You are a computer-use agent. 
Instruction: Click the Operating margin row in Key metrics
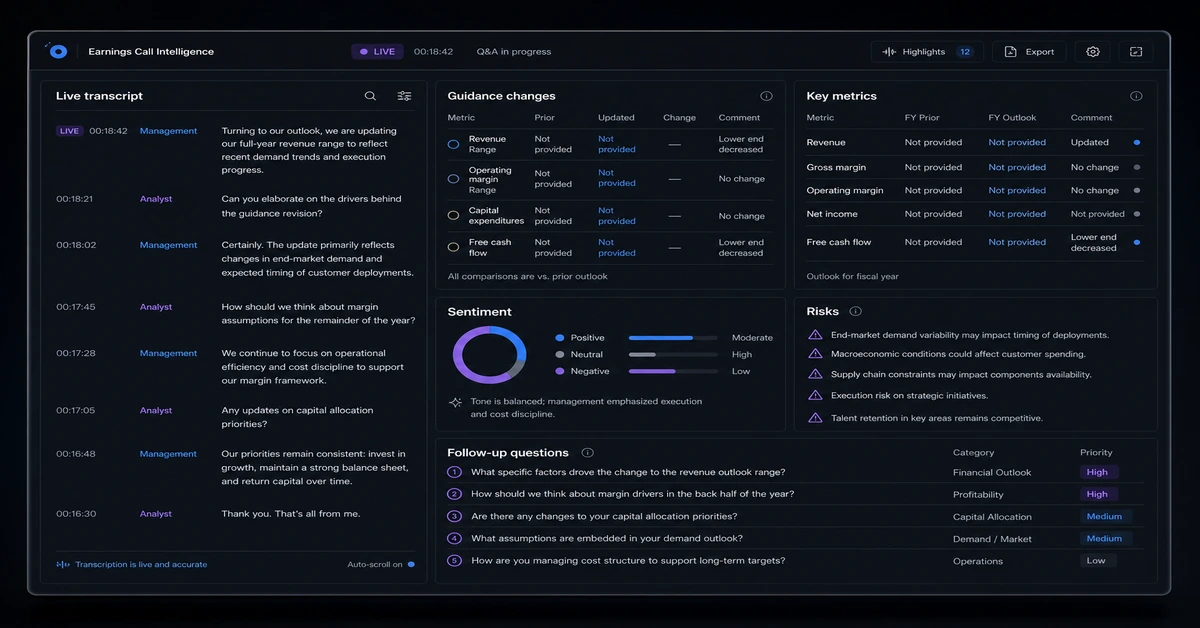click(x=975, y=190)
